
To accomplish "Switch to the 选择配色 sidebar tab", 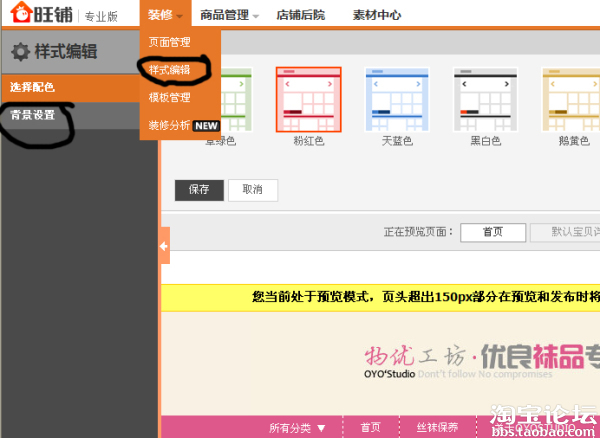I will pos(70,88).
